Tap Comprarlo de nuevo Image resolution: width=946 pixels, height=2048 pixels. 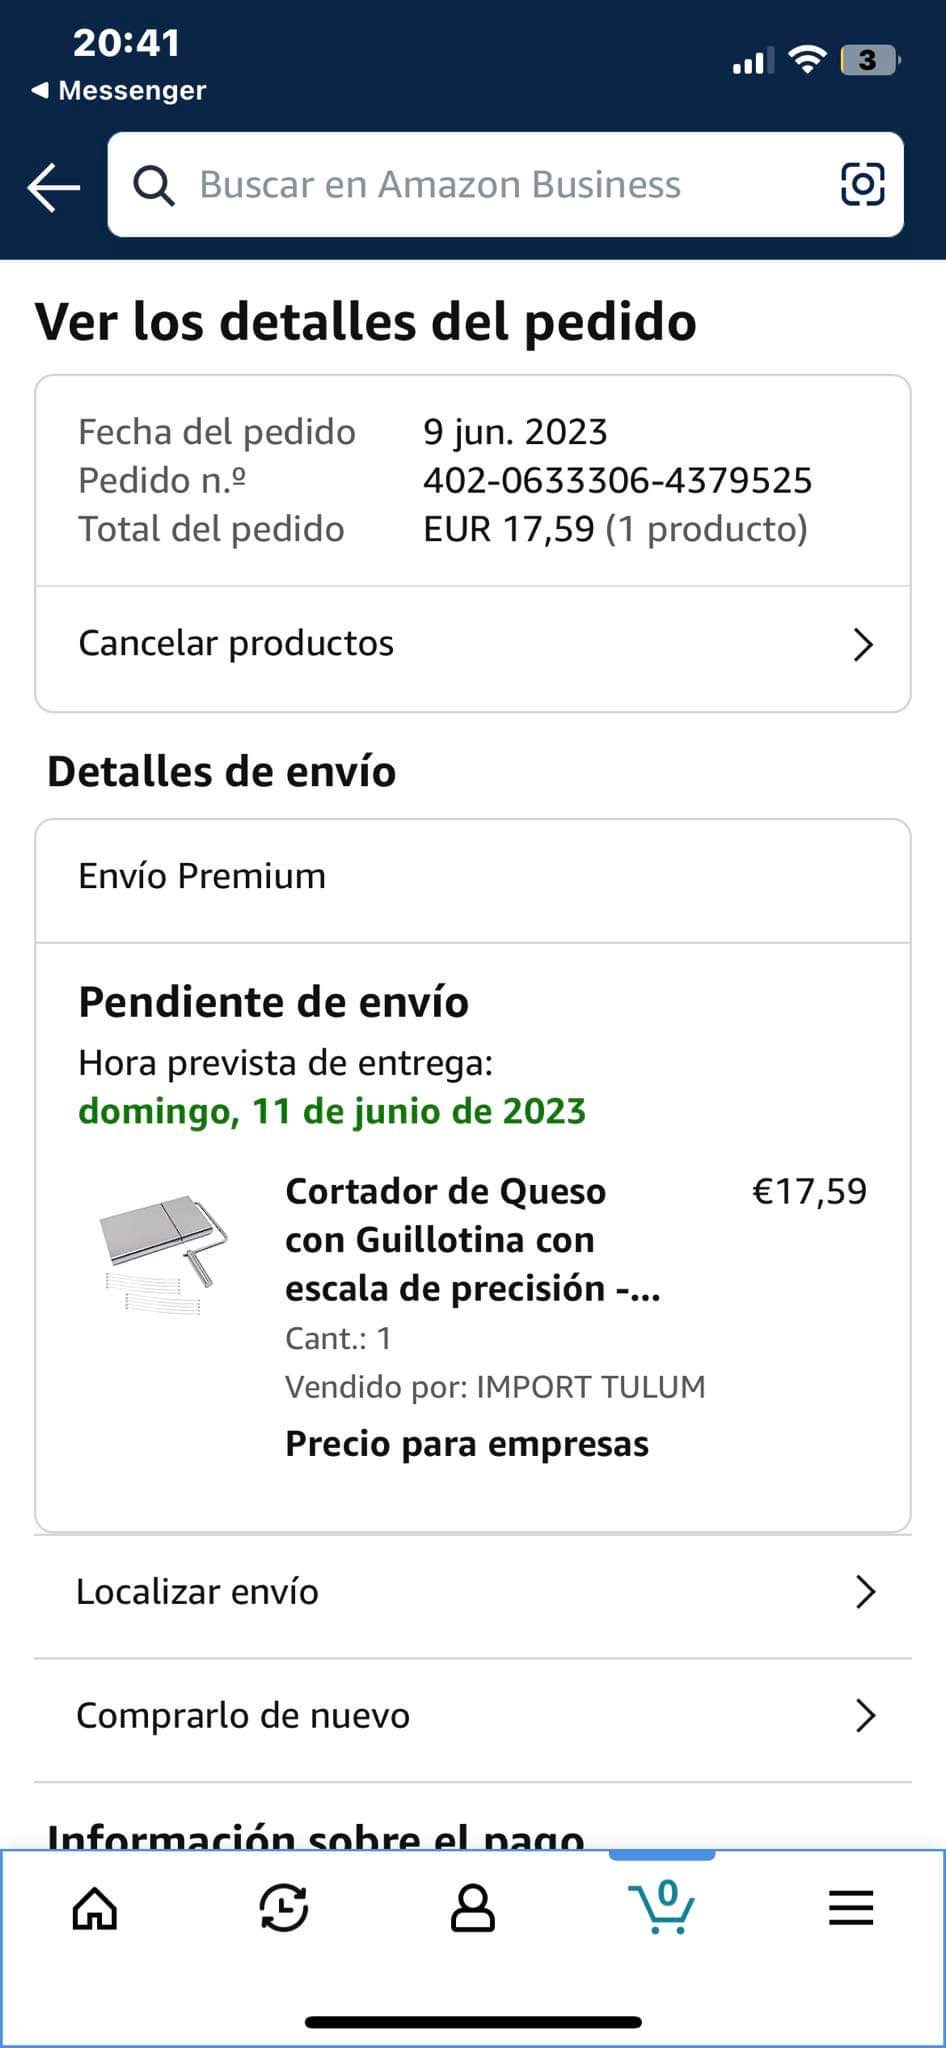pyautogui.click(x=243, y=1715)
